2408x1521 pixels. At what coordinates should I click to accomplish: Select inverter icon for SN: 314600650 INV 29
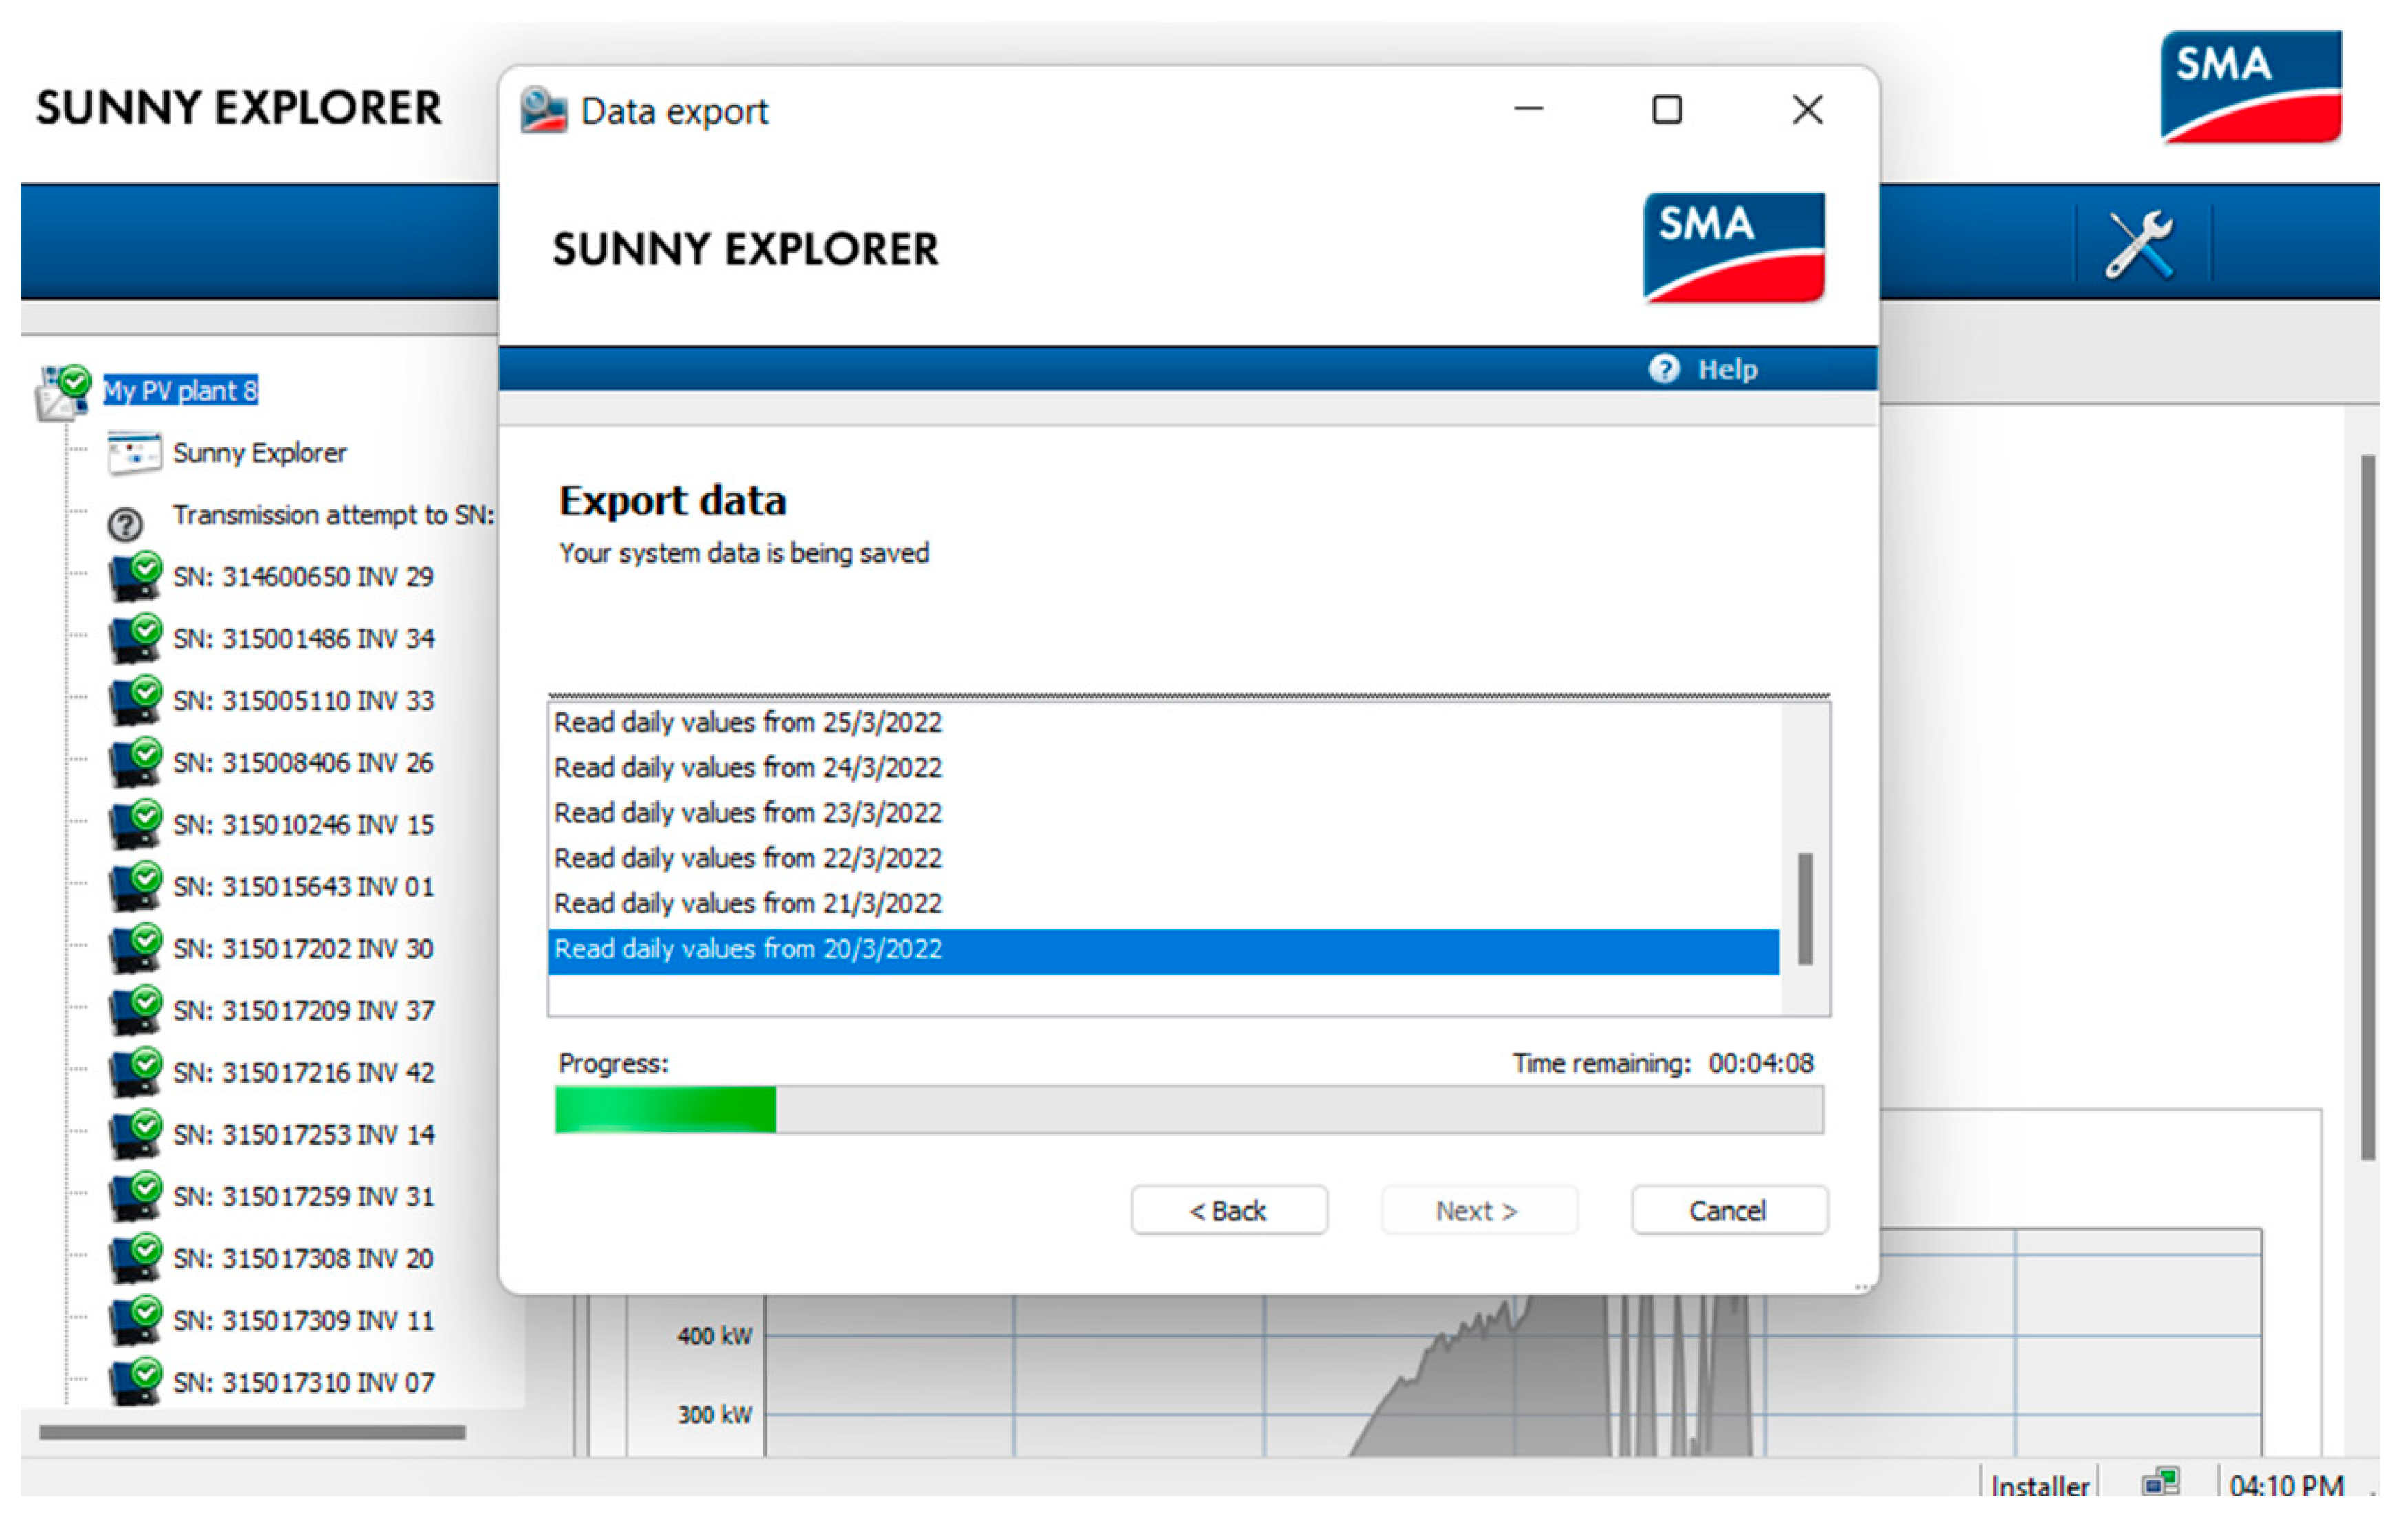pos(135,577)
